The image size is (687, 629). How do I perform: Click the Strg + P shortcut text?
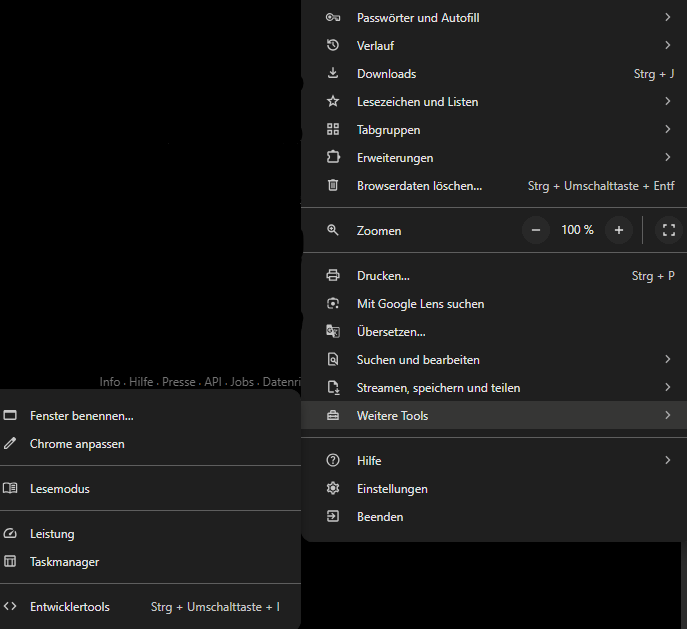653,276
